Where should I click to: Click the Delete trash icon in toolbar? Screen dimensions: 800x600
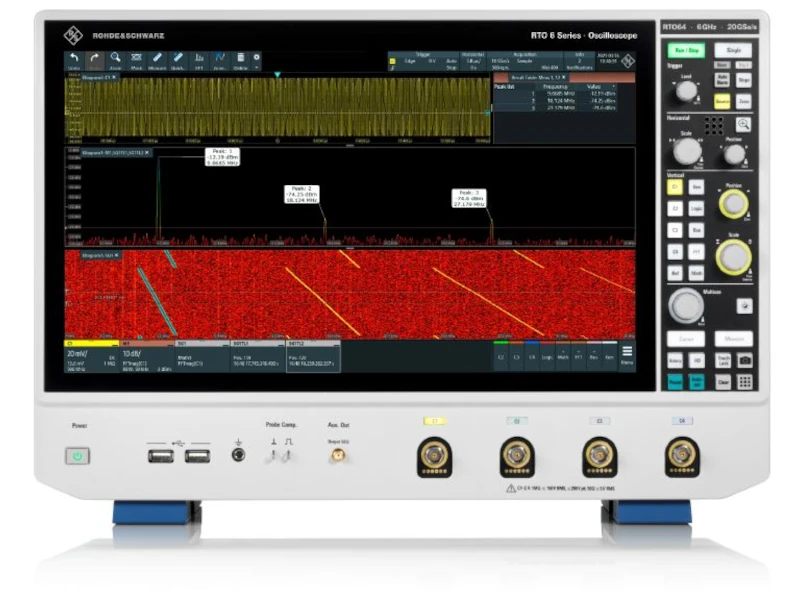coord(241,61)
